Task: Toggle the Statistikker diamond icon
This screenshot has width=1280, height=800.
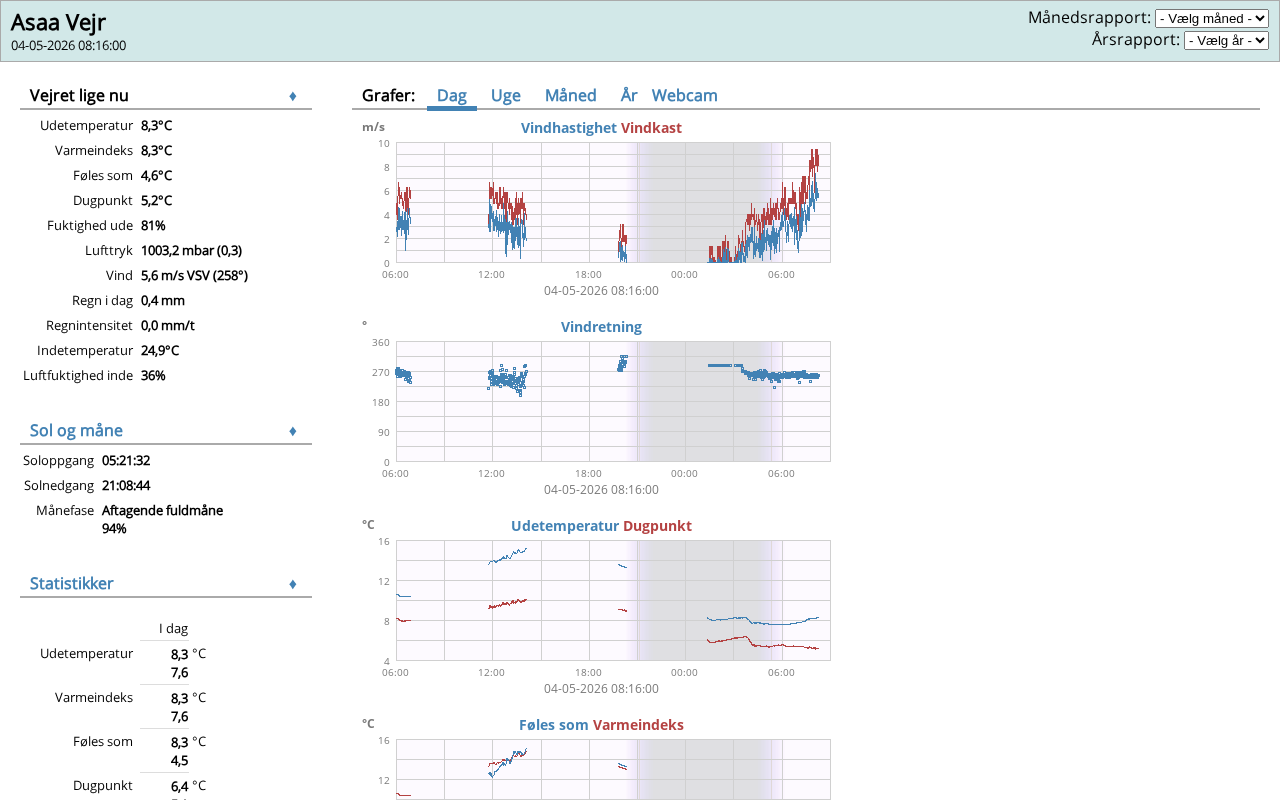Action: 293,584
